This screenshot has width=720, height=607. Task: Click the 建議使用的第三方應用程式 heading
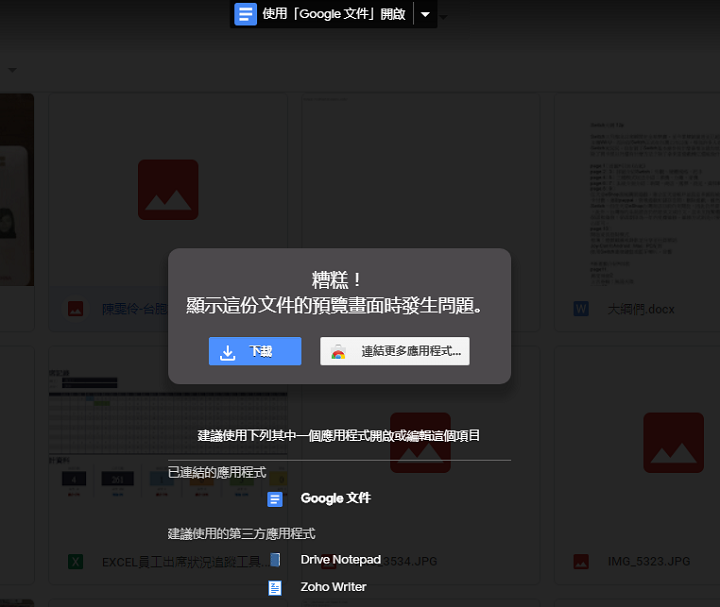coord(242,534)
